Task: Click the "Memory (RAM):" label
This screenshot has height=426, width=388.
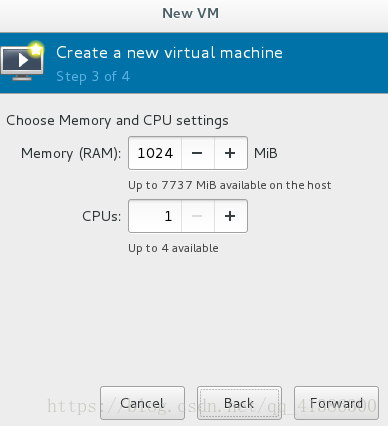Action: click(x=71, y=154)
